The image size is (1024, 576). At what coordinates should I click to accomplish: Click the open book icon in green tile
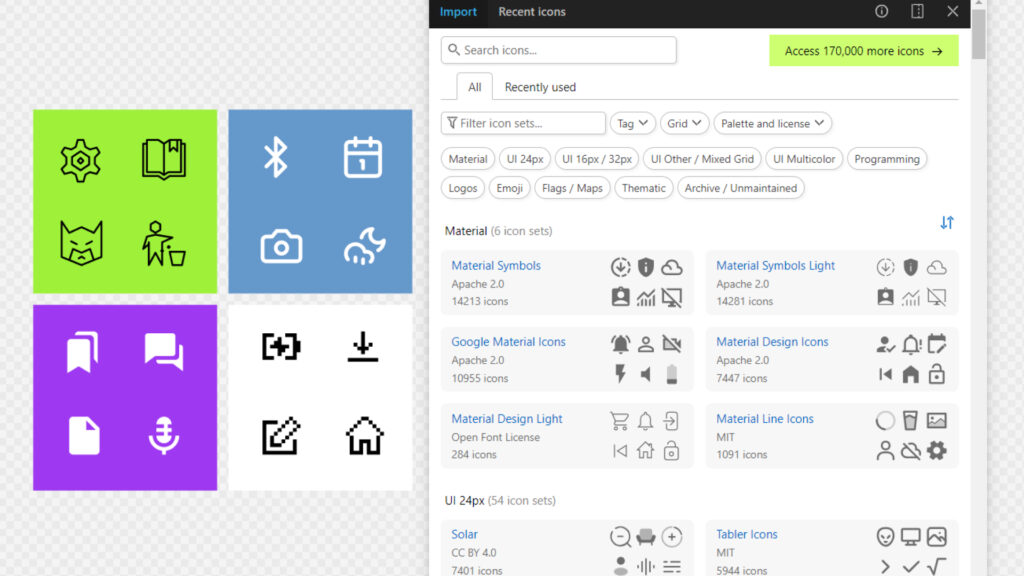[164, 159]
